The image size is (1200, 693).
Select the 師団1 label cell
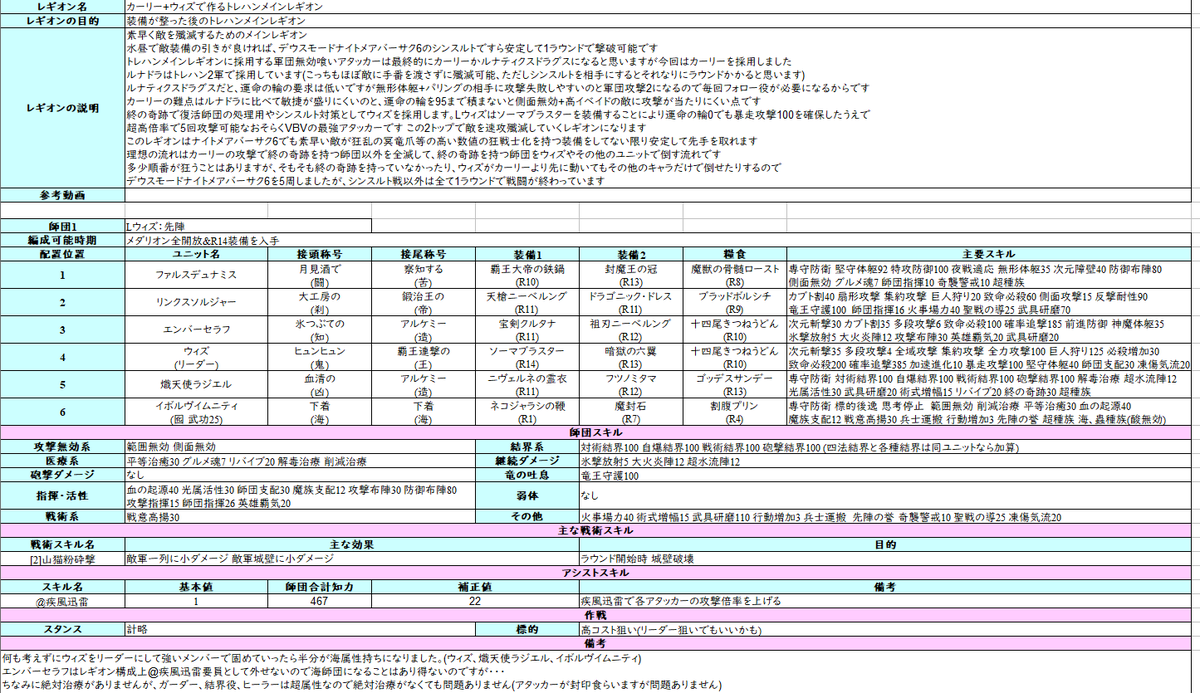pyautogui.click(x=62, y=228)
